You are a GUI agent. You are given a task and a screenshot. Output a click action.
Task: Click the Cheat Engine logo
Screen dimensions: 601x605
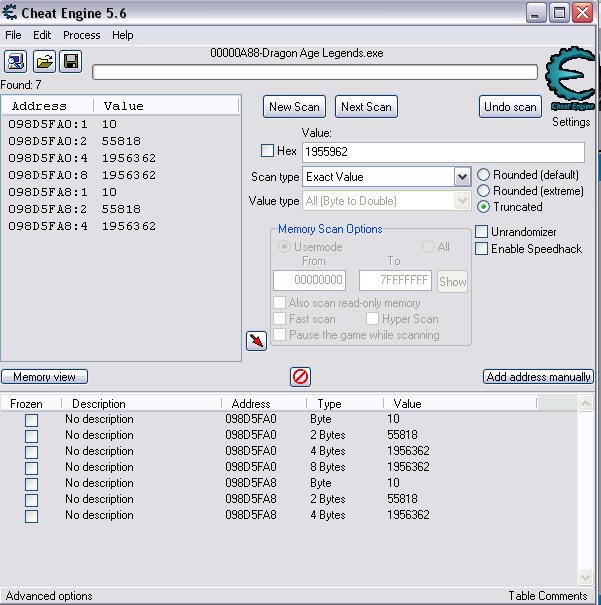pyautogui.click(x=571, y=78)
